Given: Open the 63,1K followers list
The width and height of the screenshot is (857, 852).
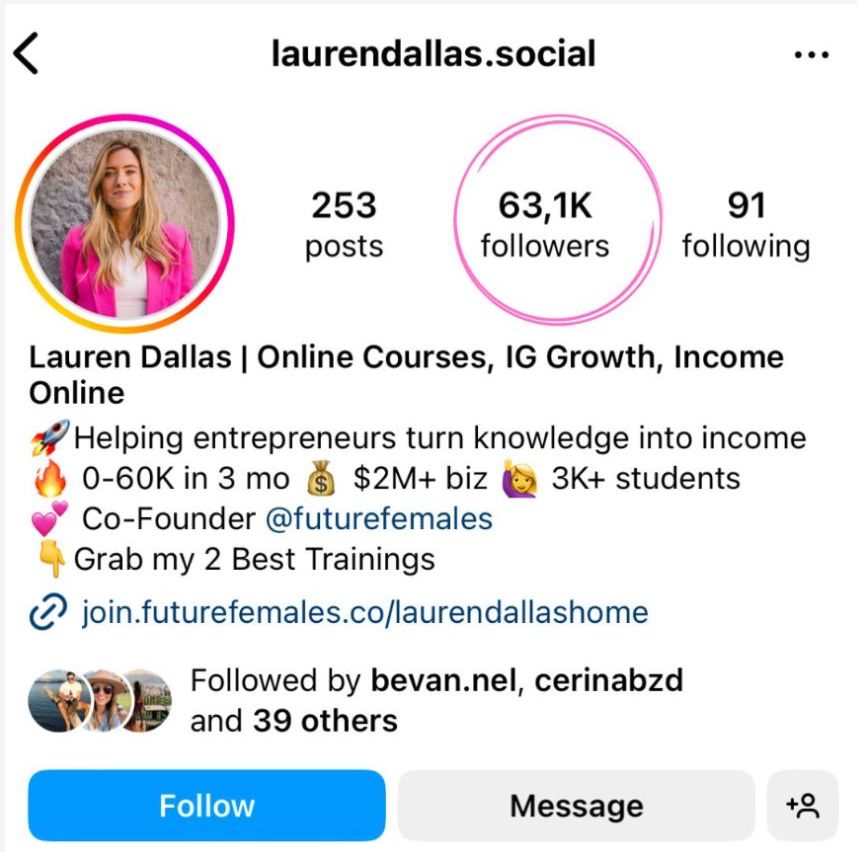Looking at the screenshot, I should [545, 224].
